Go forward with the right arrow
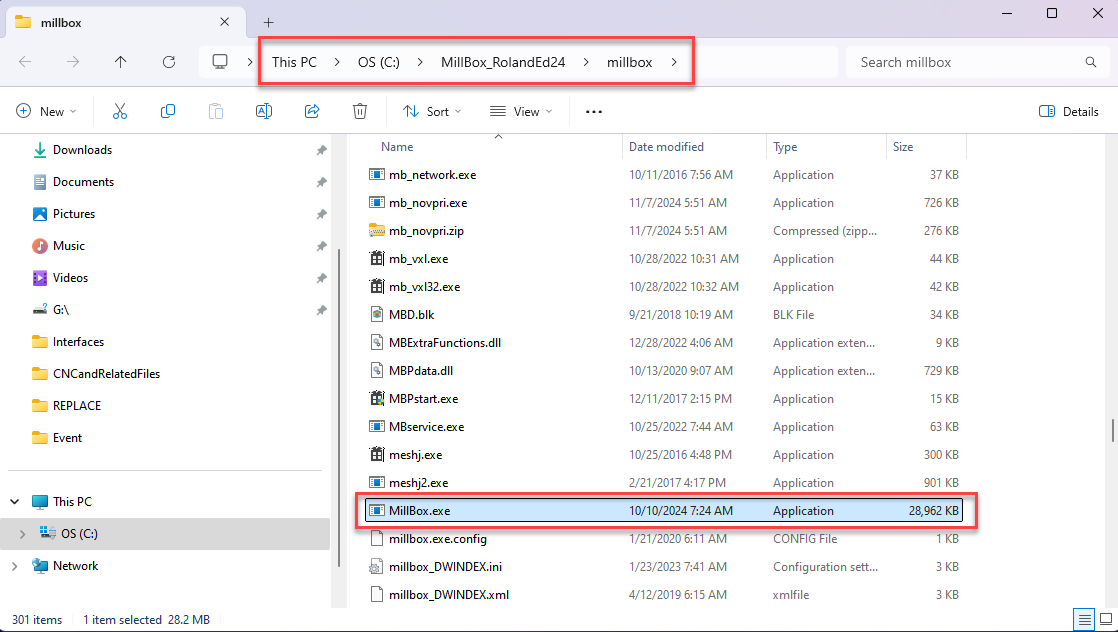The height and width of the screenshot is (632, 1118). coord(73,62)
